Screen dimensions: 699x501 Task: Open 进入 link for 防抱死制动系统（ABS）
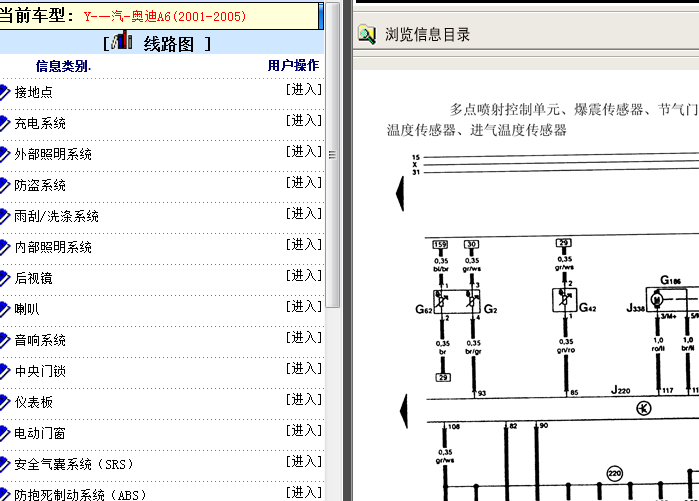(x=304, y=492)
